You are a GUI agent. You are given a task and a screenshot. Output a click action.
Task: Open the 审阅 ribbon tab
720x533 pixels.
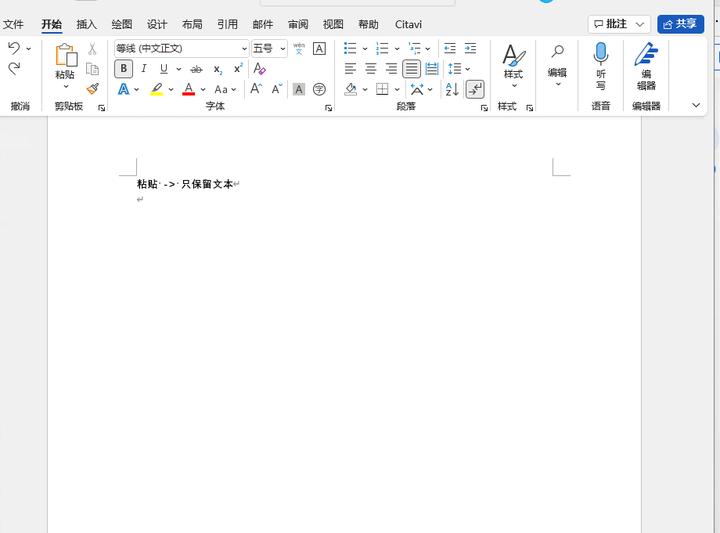click(x=298, y=24)
